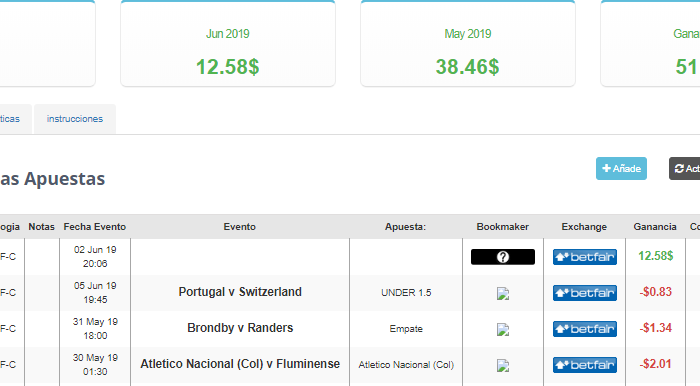The image size is (700, 386).
Task: Click the May 2019 earnings card
Action: click(468, 44)
